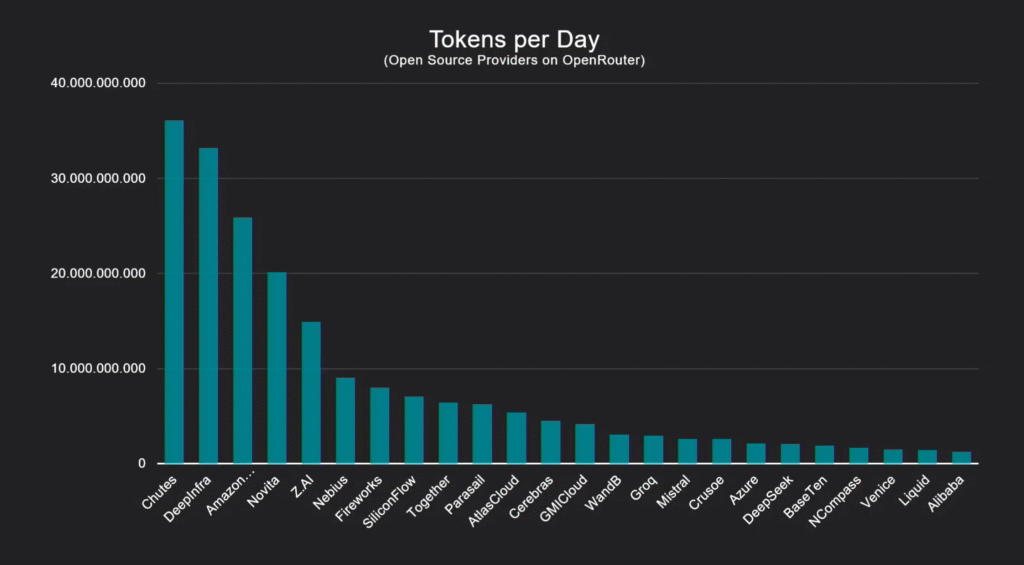Viewport: 1024px width, 565px height.
Task: Click the Chutes bar in chart
Action: click(174, 292)
